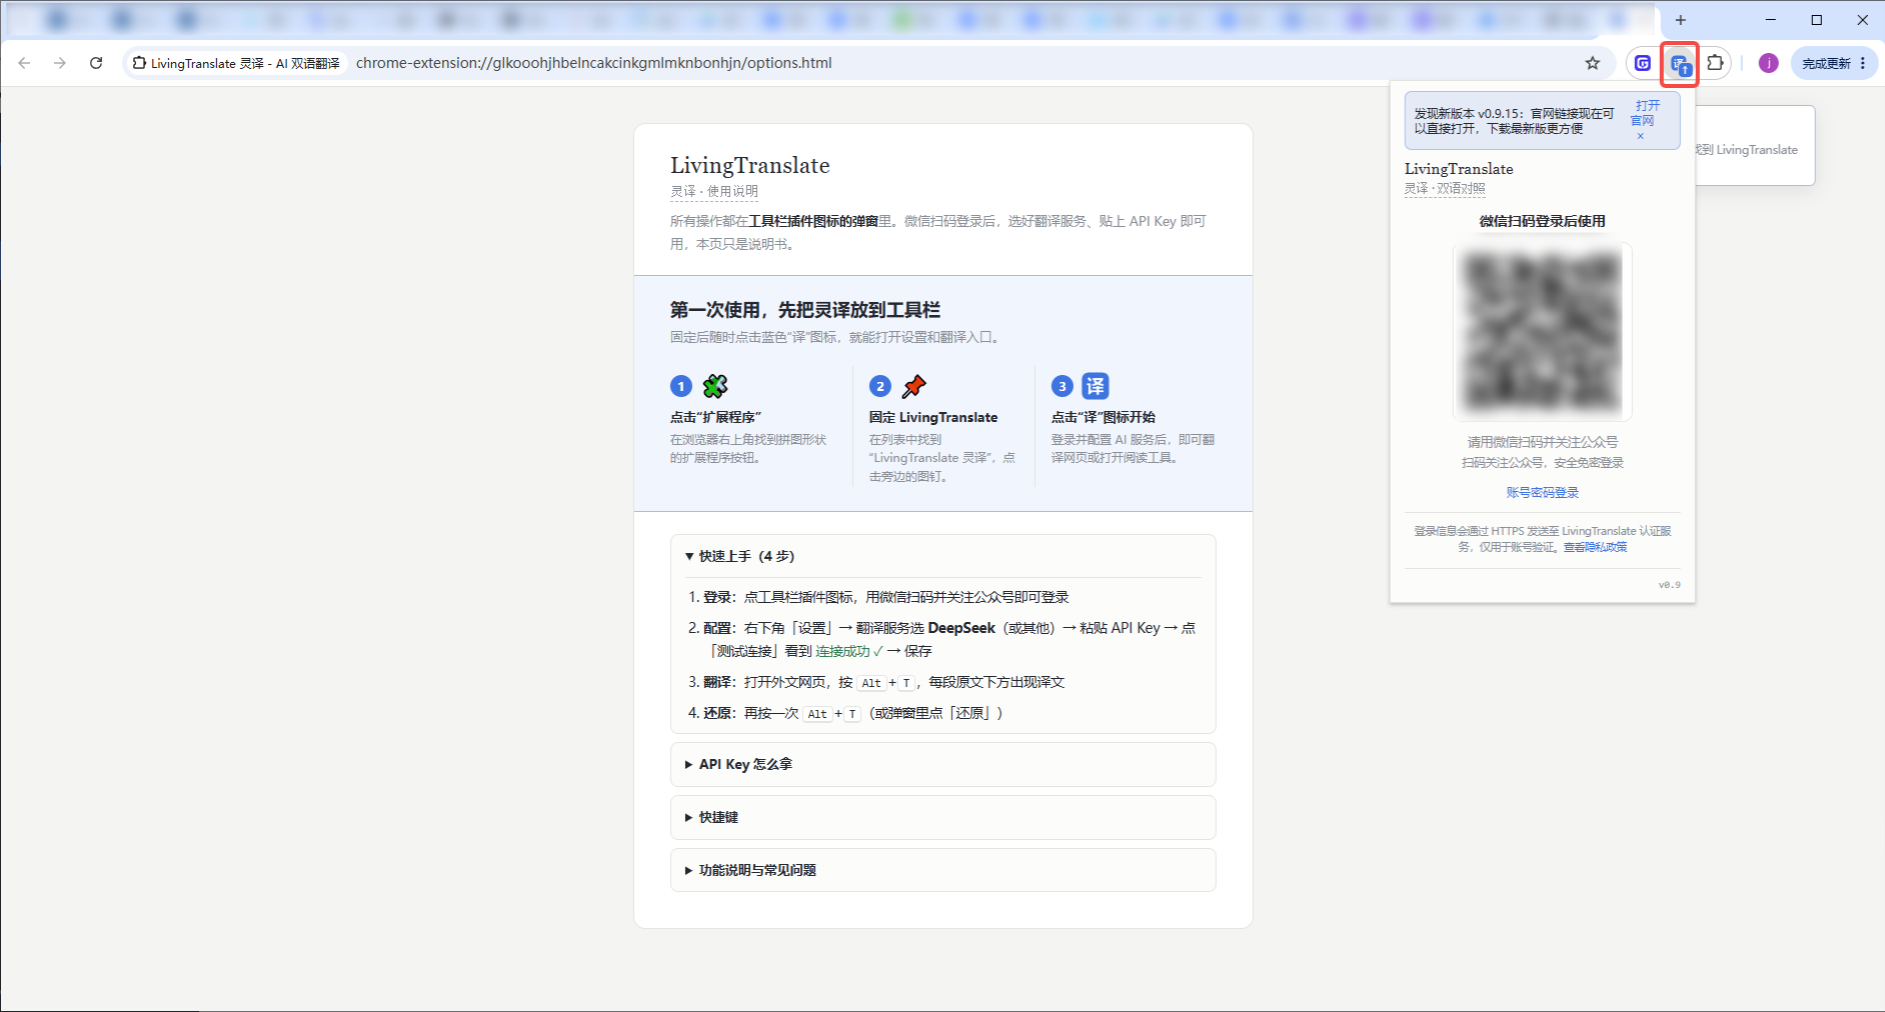The width and height of the screenshot is (1885, 1012).
Task: Click the 请用微信扫码并关注公众号 hint
Action: click(x=1542, y=442)
